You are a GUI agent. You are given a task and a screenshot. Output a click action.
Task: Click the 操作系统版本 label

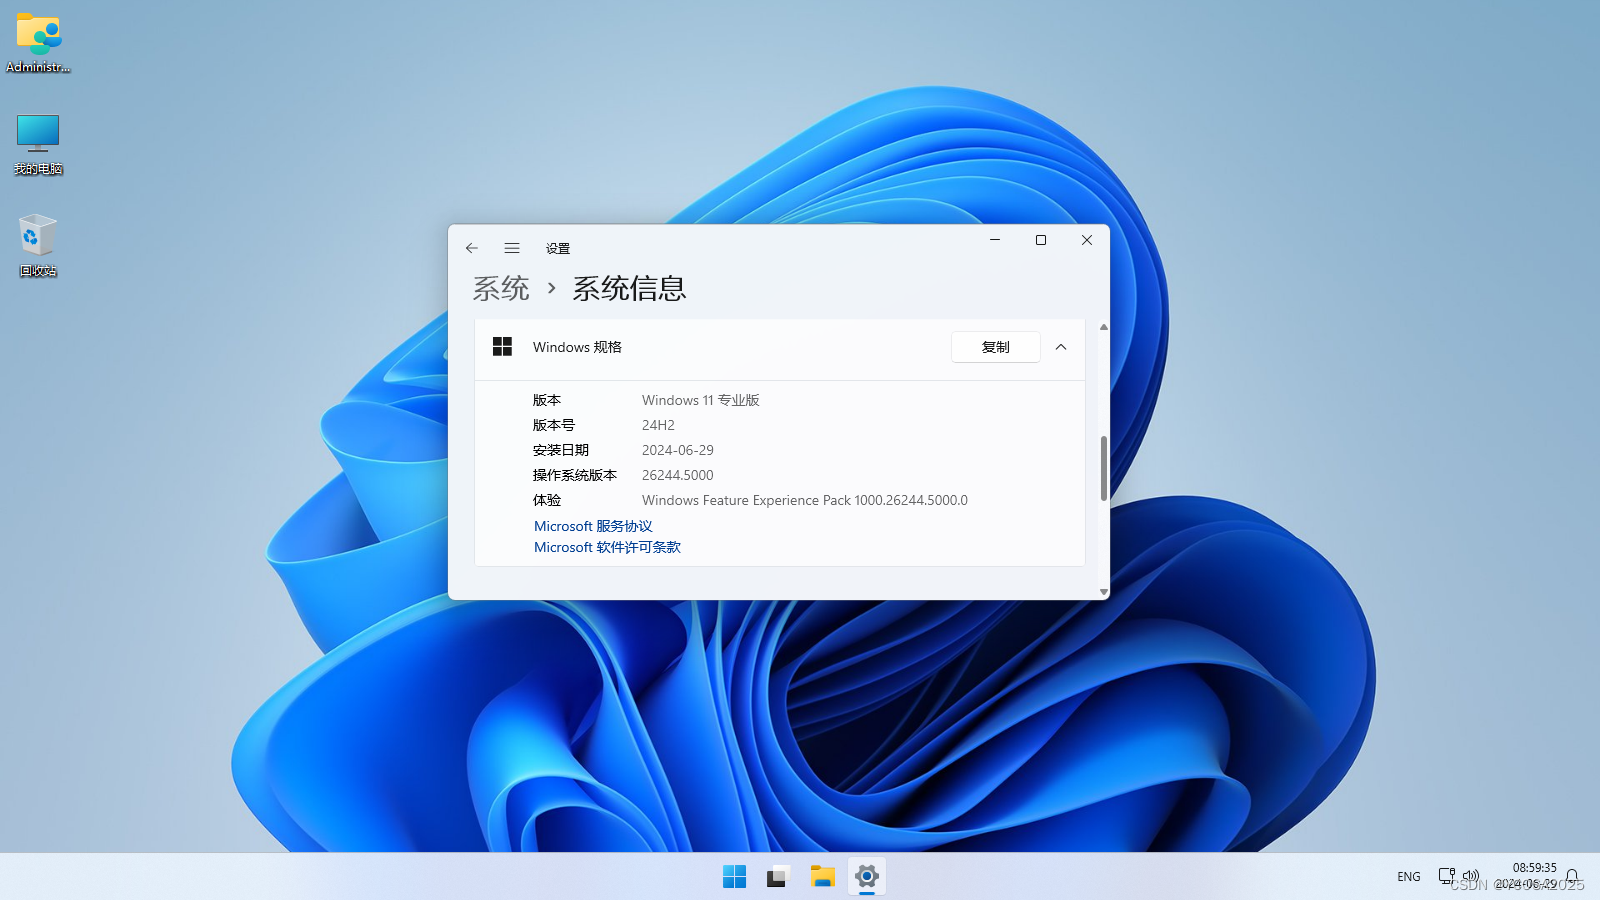coord(575,475)
